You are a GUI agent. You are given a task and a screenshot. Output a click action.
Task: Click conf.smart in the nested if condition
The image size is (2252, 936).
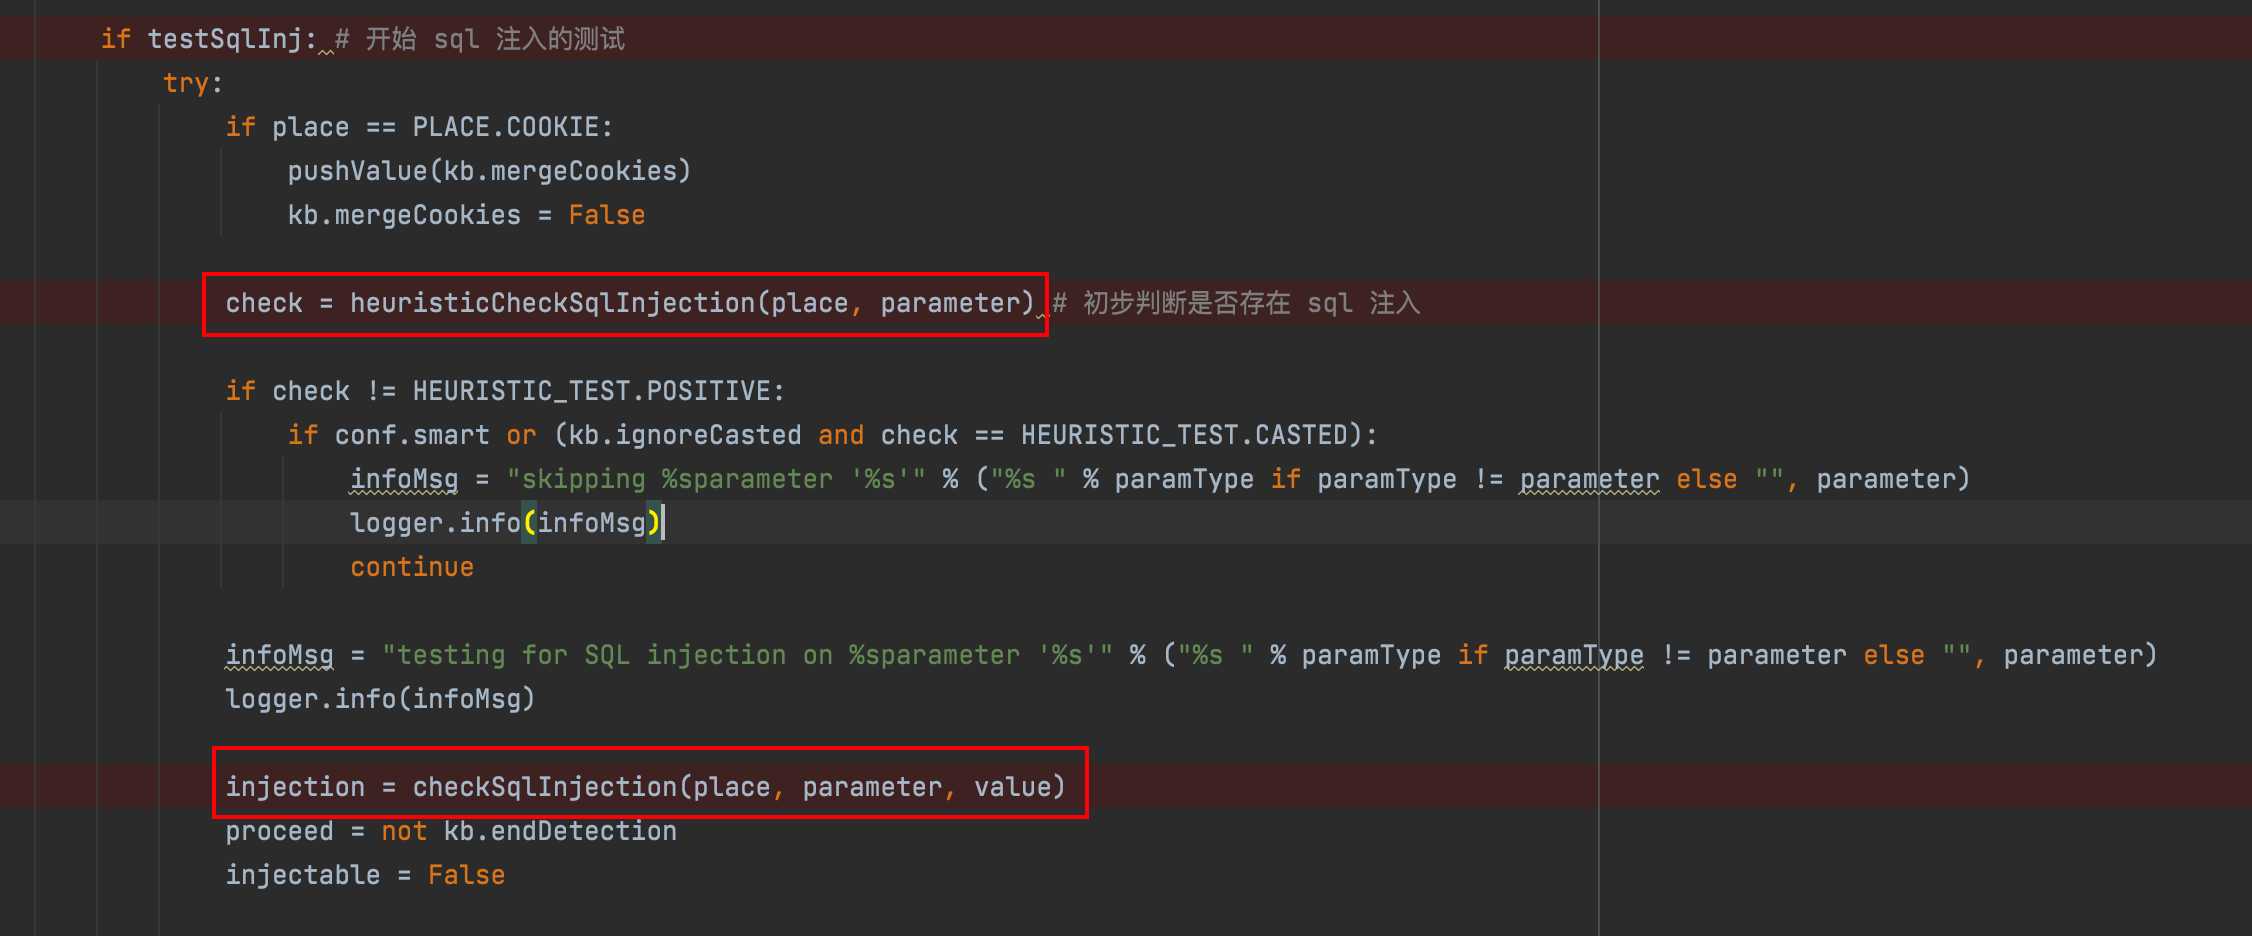411,435
